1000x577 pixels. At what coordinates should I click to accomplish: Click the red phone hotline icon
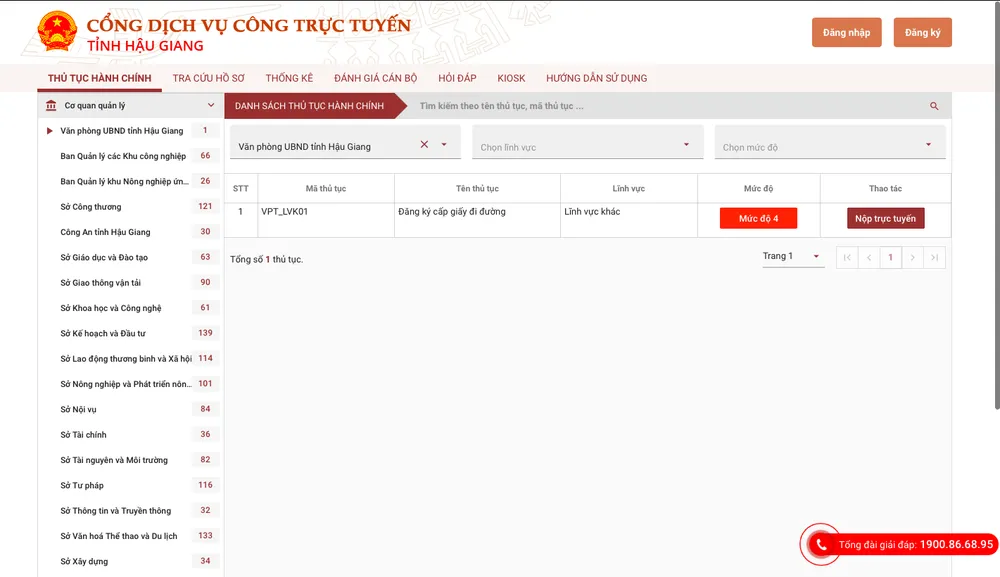click(x=821, y=545)
